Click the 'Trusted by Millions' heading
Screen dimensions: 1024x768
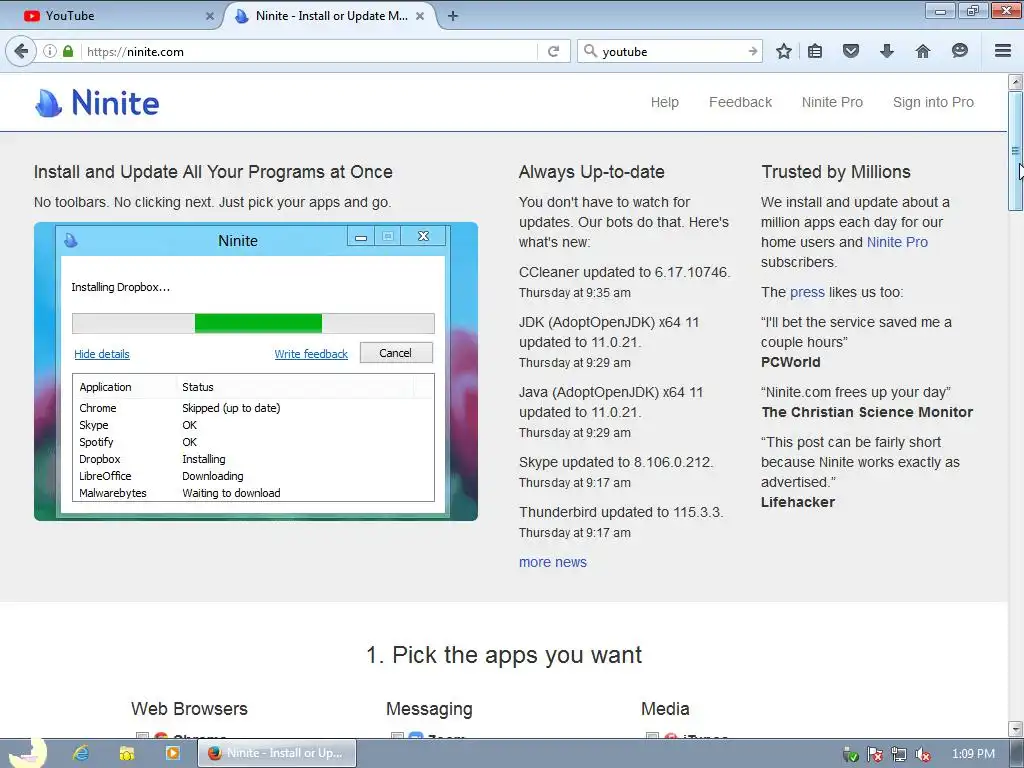pos(836,172)
